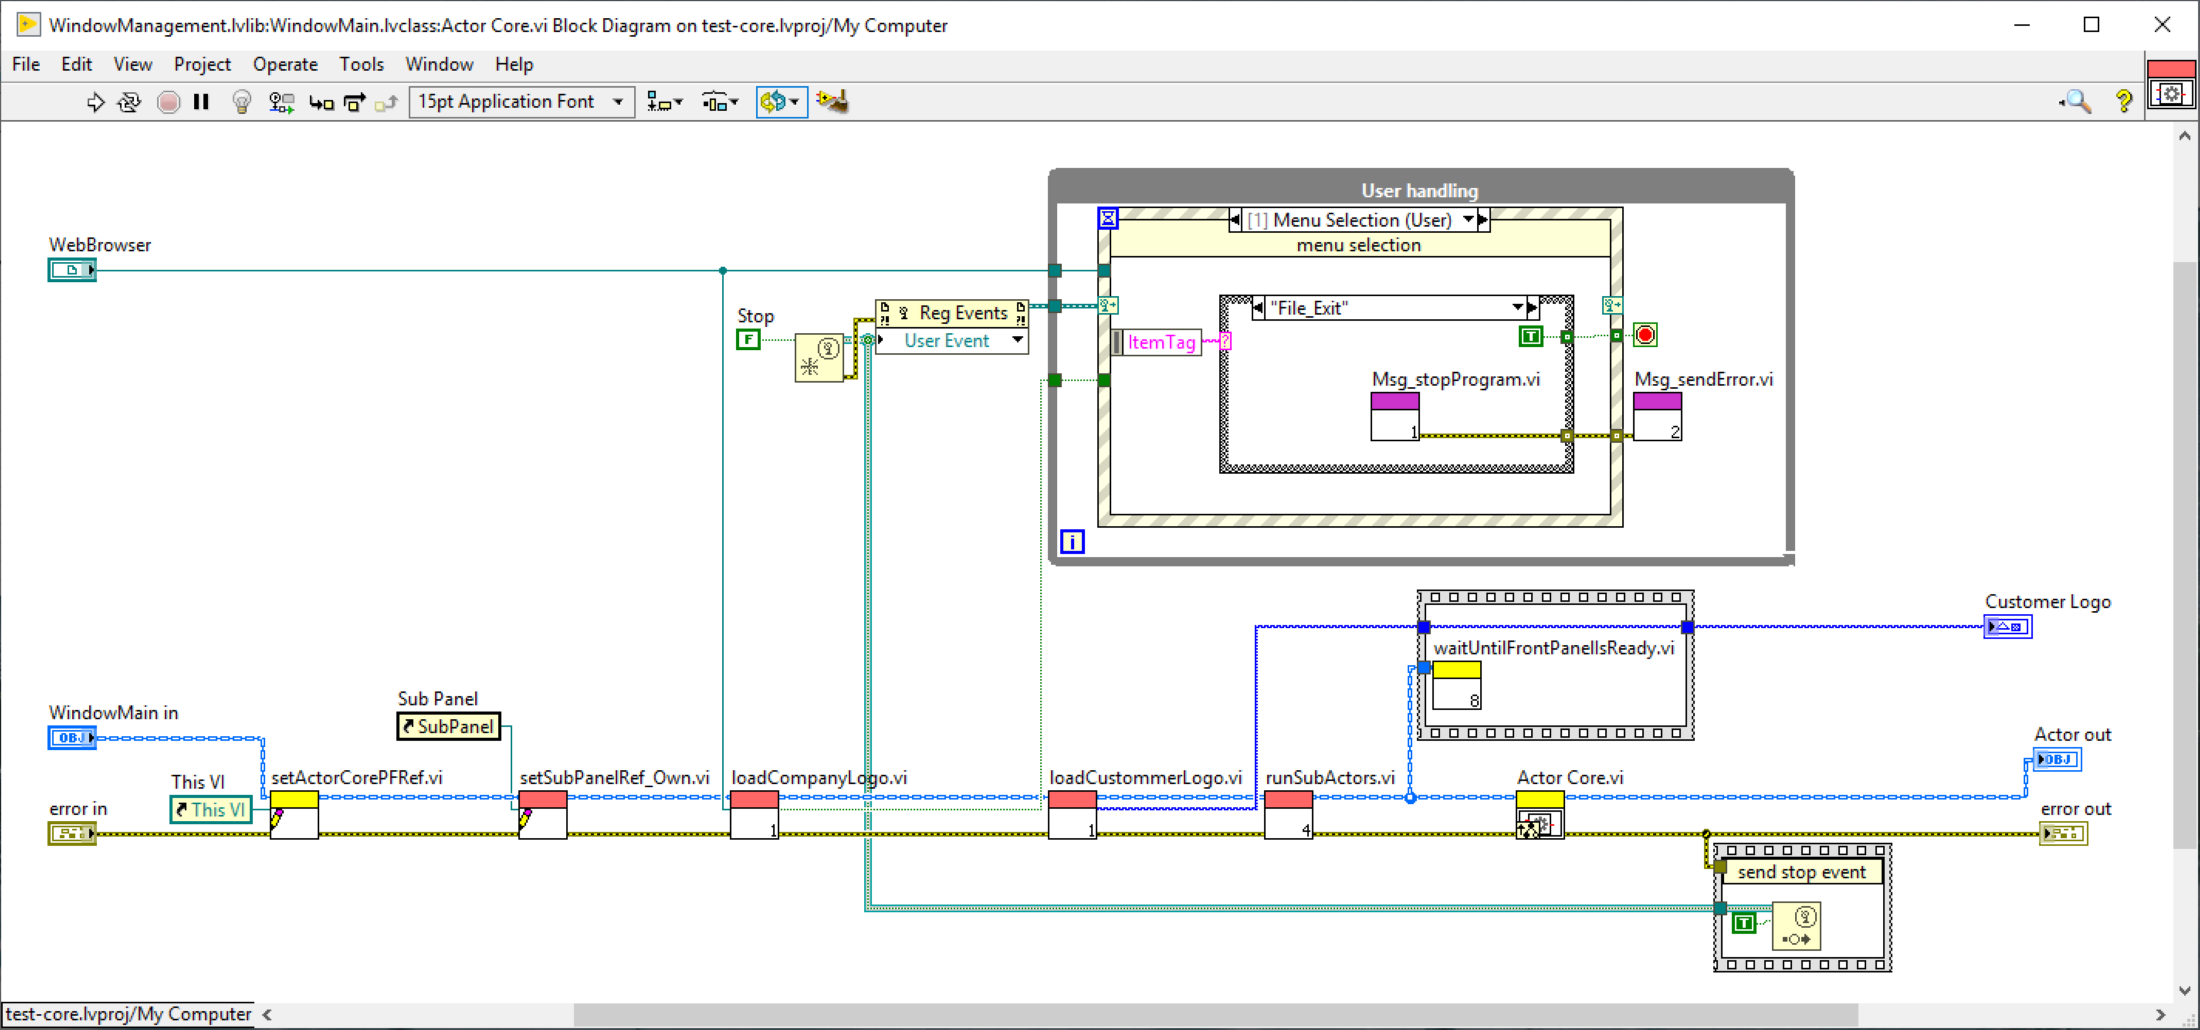2200x1030 pixels.
Task: Click the Reg Events node header
Action: [x=951, y=313]
